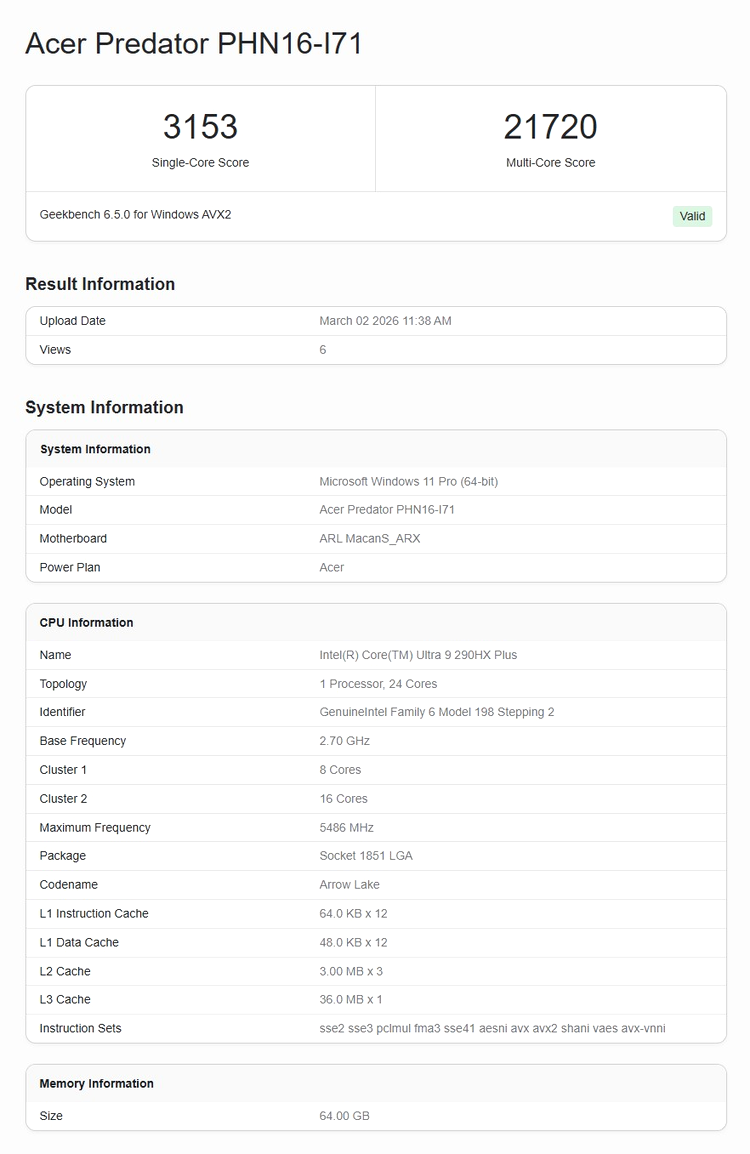Click the 3153 single-core score
Image resolution: width=750 pixels, height=1154 pixels.
[x=200, y=127]
